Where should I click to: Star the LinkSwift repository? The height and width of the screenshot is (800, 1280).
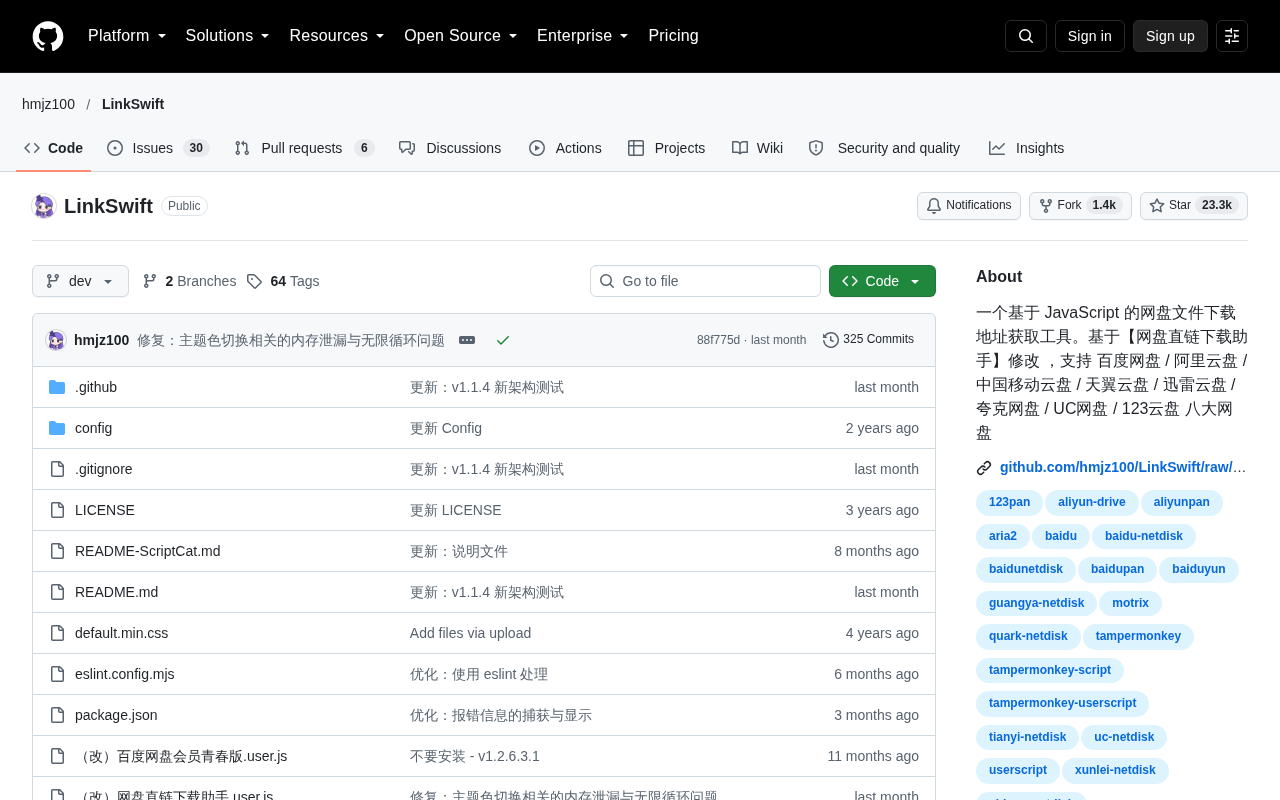click(x=1194, y=206)
